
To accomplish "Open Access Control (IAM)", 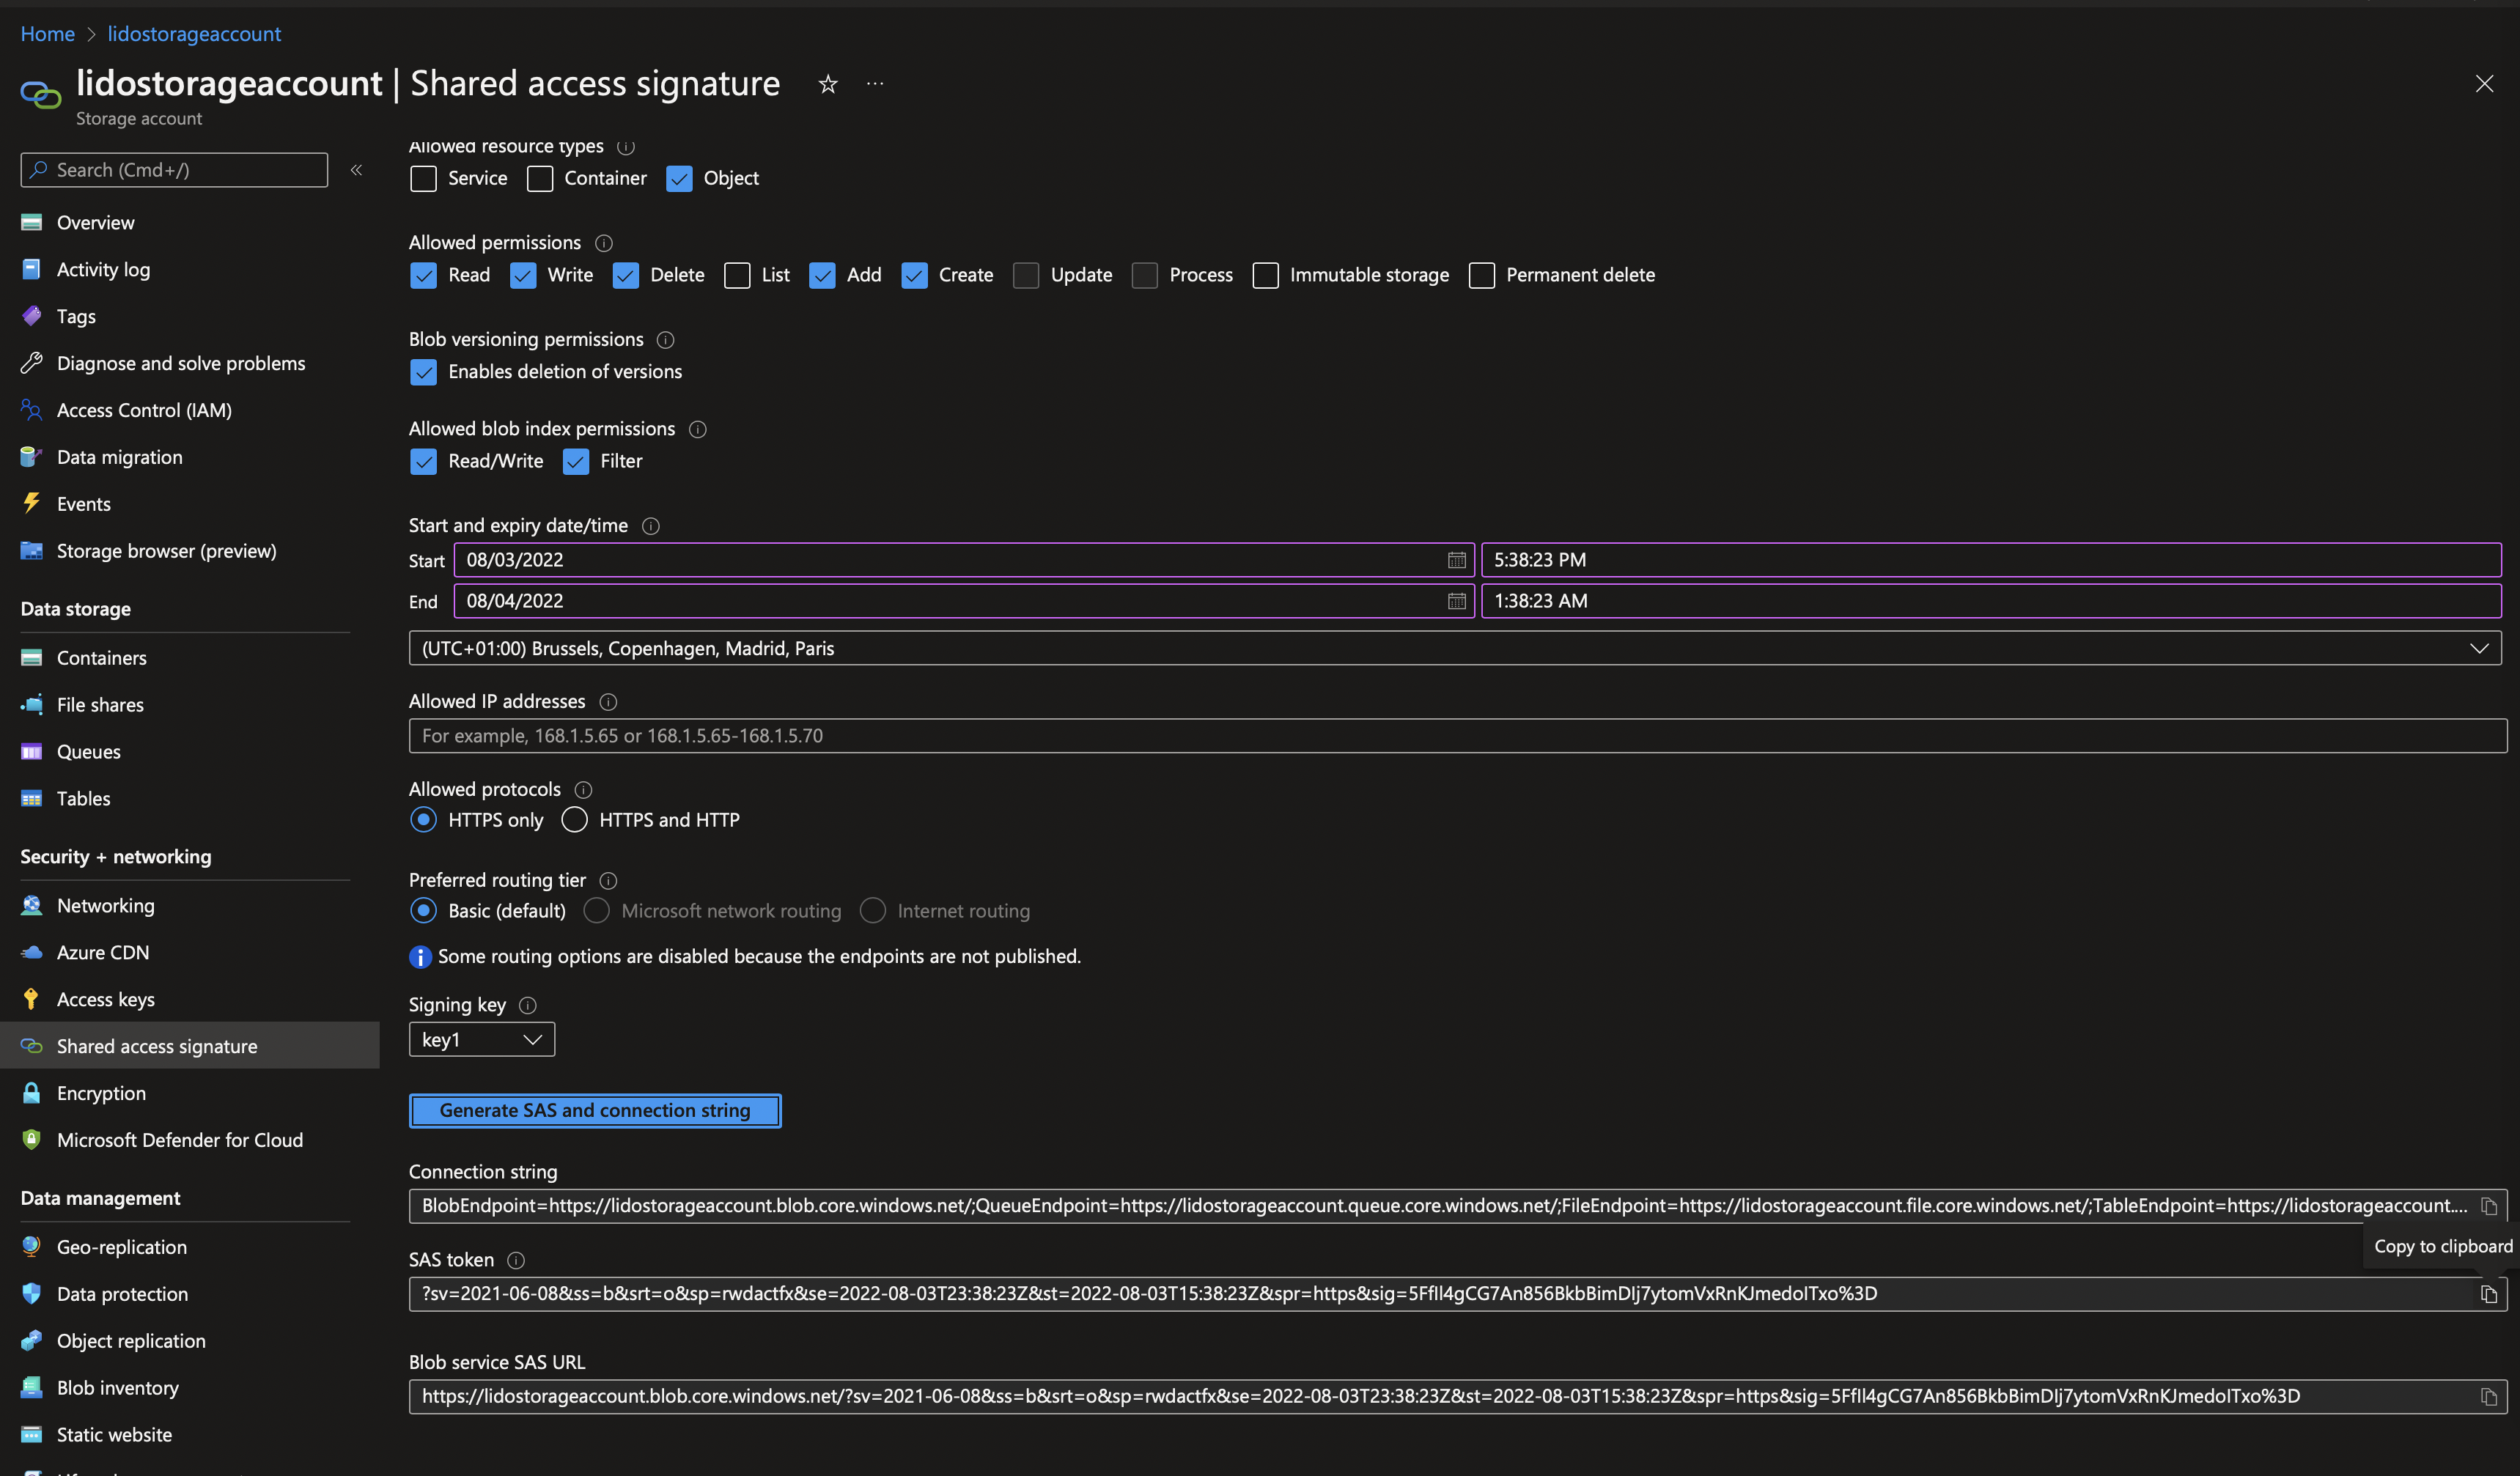I will point(144,411).
